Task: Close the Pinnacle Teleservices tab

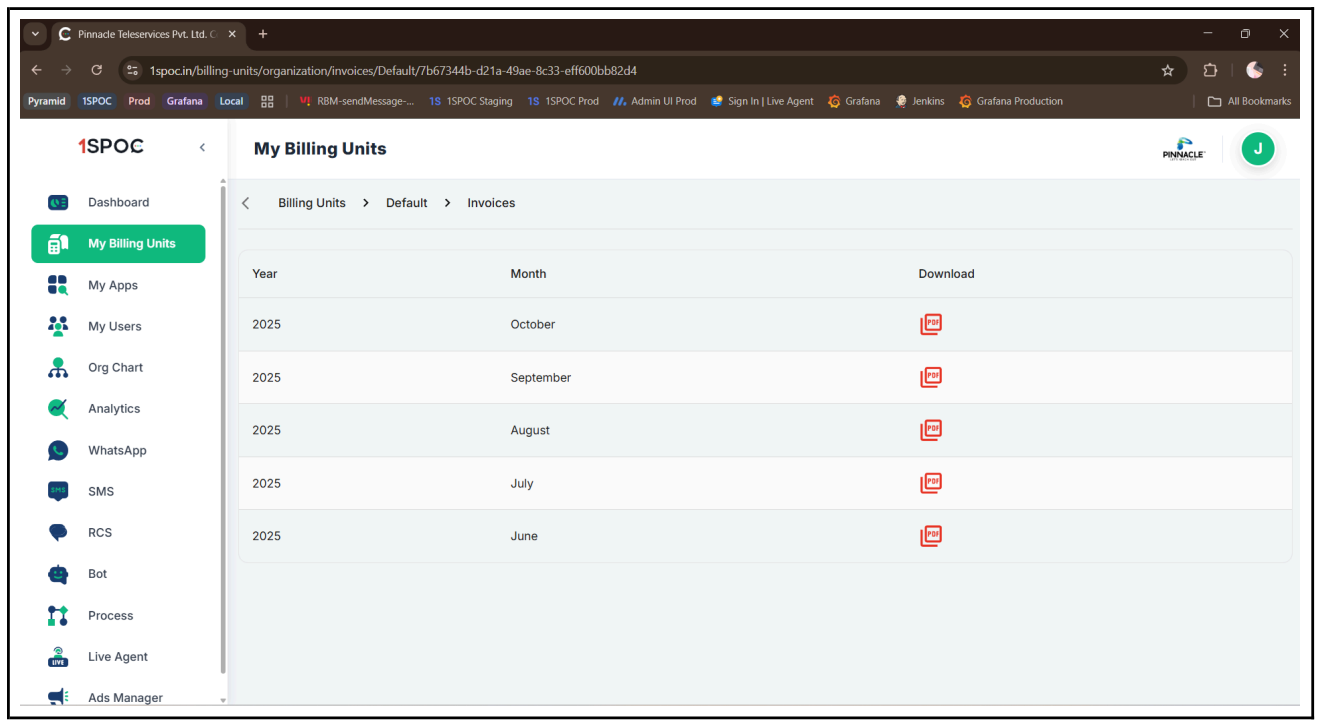Action: (x=232, y=34)
